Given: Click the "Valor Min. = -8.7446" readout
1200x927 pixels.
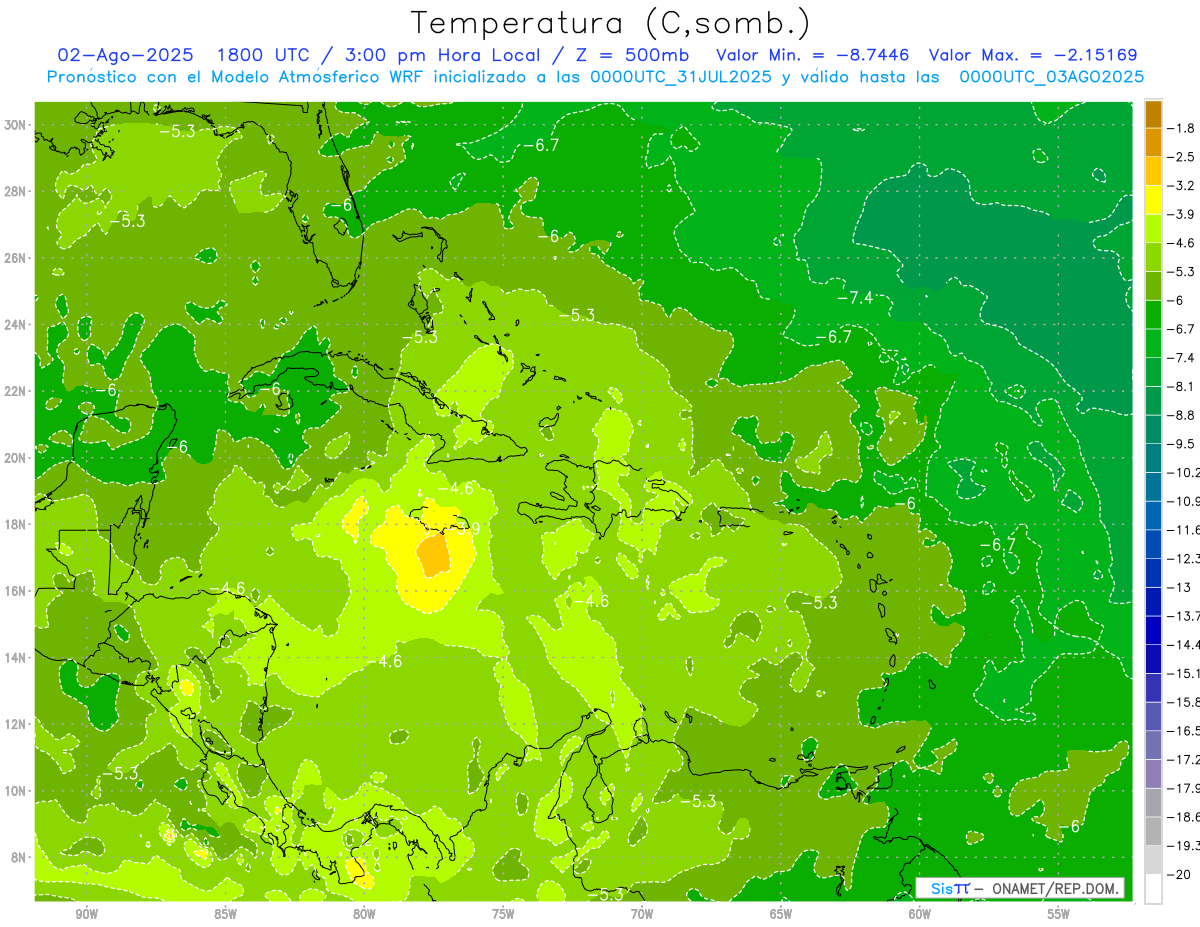Looking at the screenshot, I should pos(813,55).
